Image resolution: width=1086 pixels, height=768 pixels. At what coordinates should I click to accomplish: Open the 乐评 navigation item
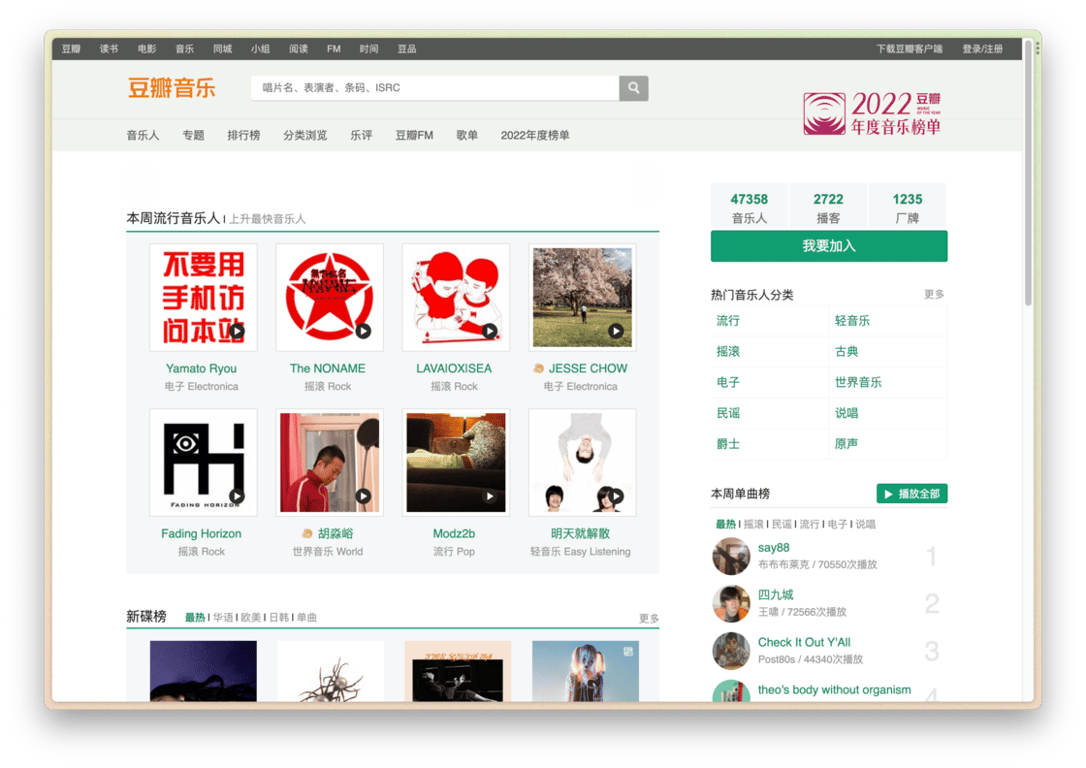click(x=361, y=135)
